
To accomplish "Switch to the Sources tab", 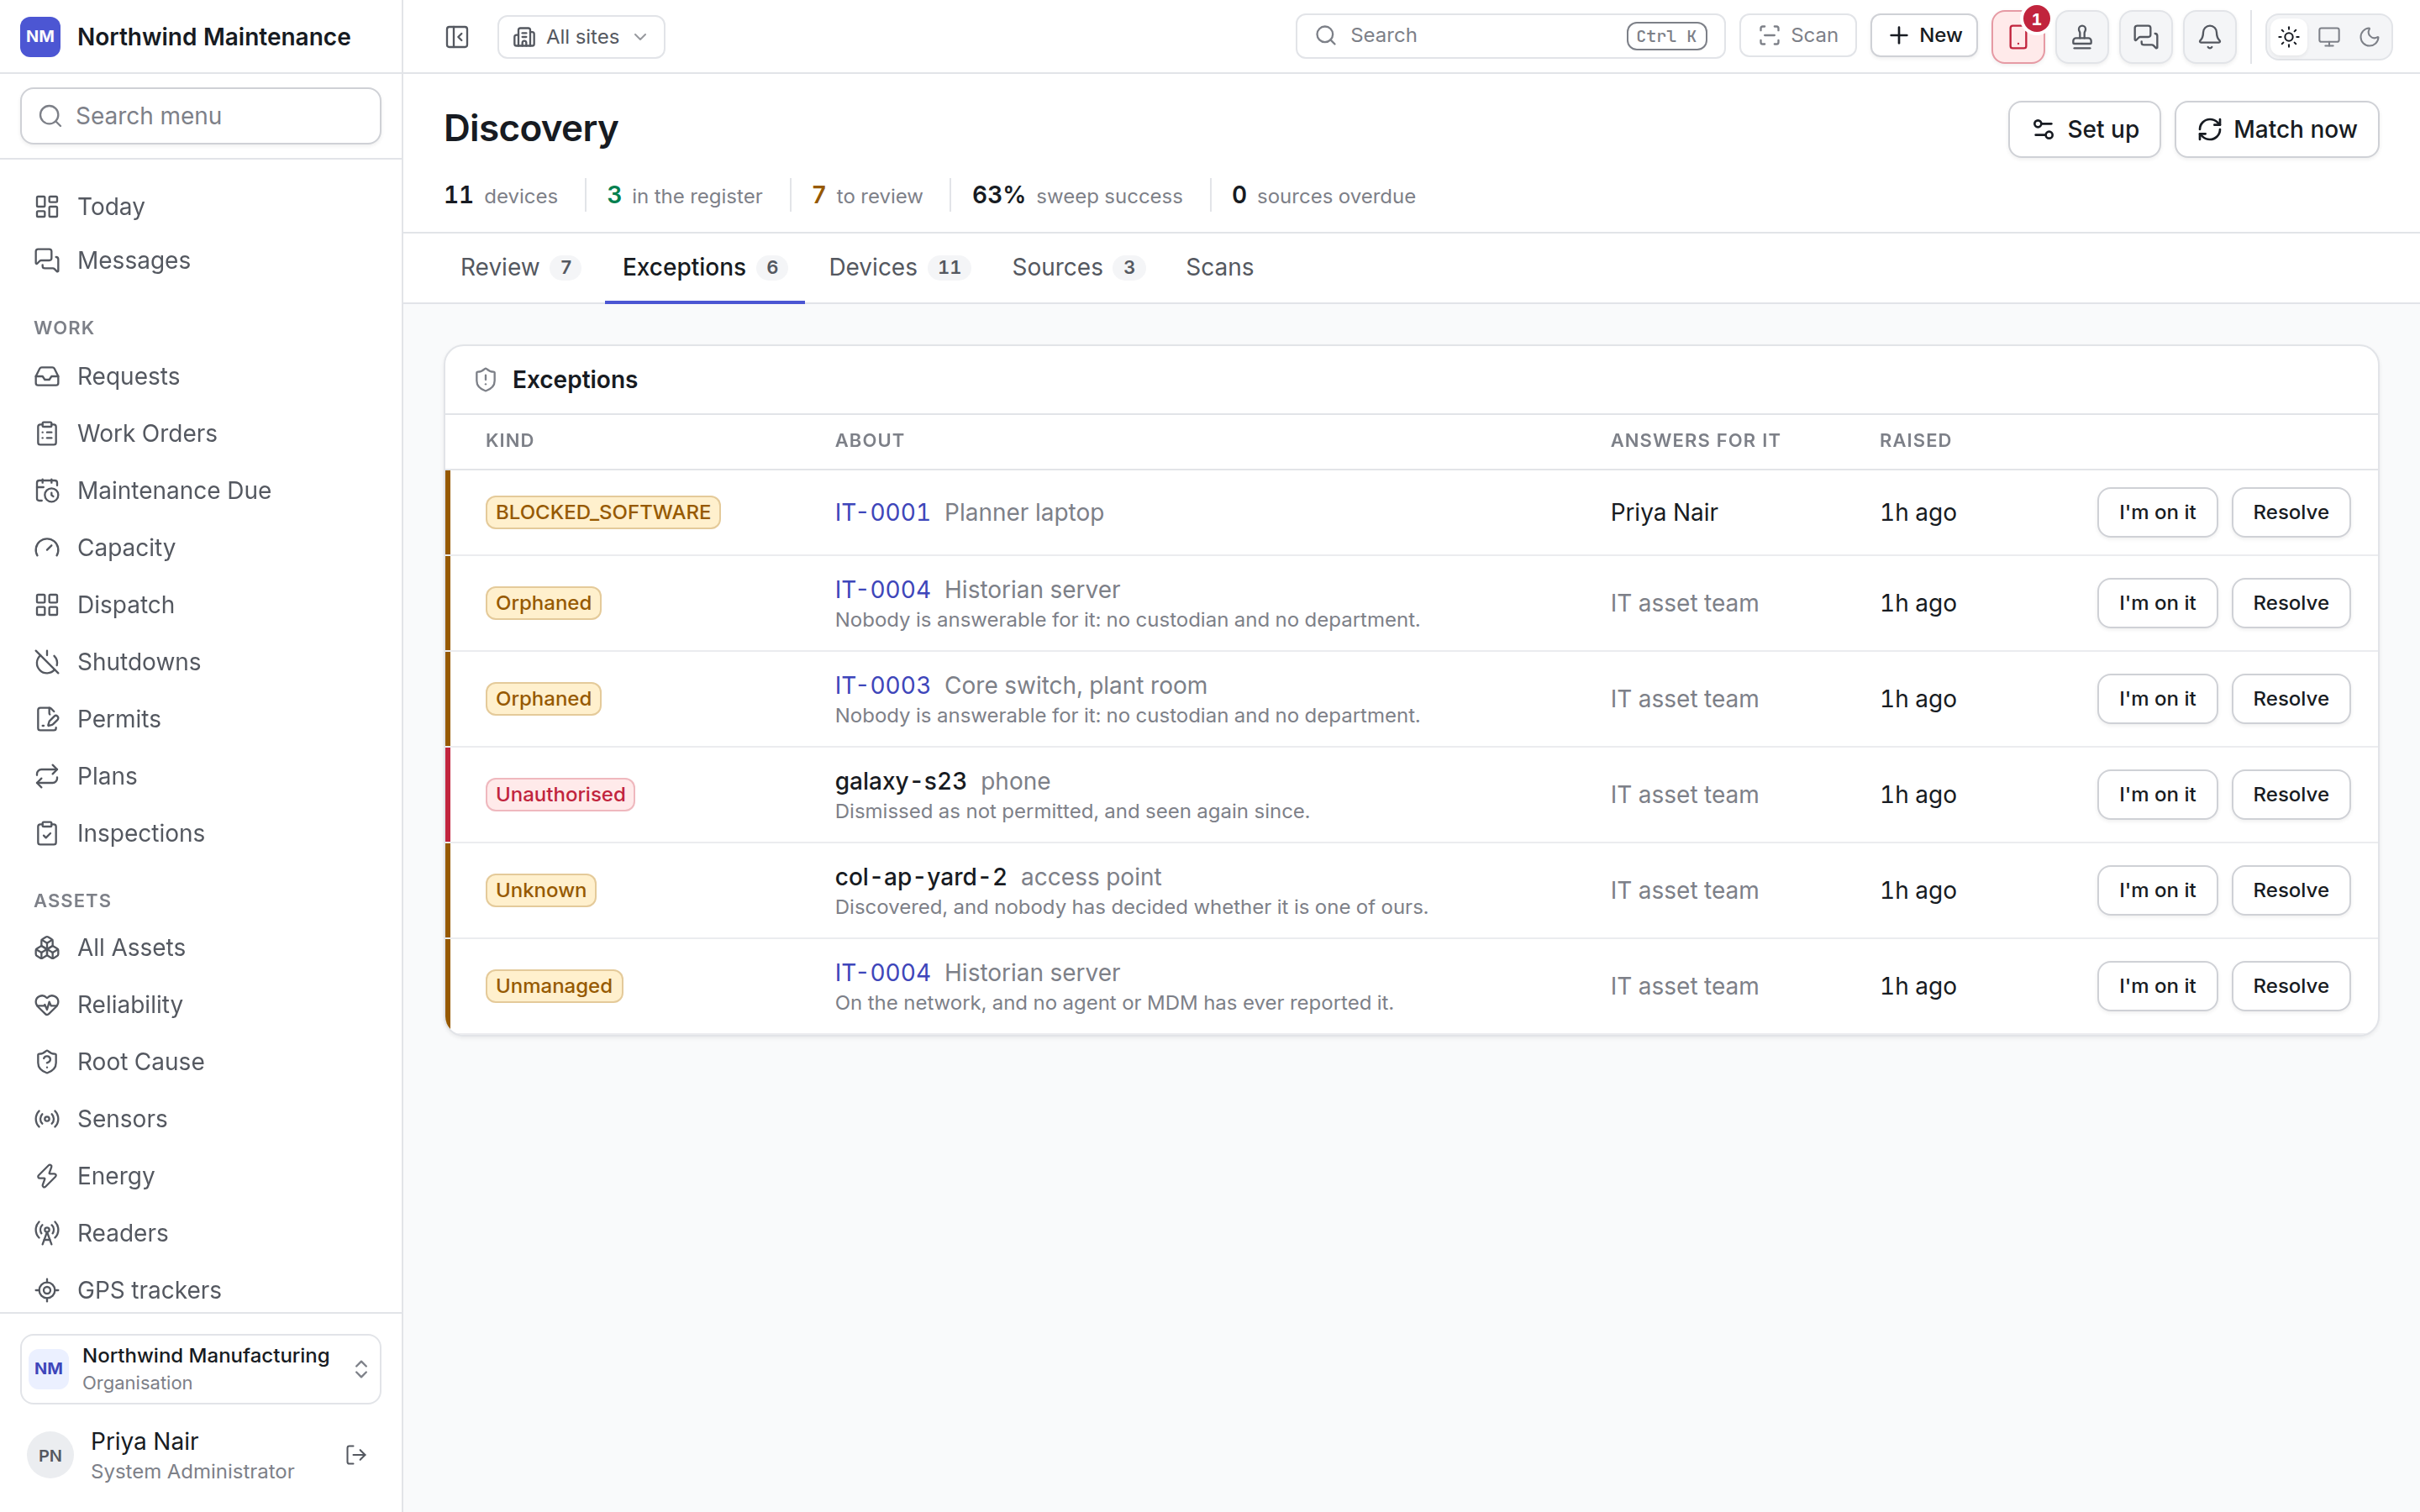I will (x=1077, y=267).
